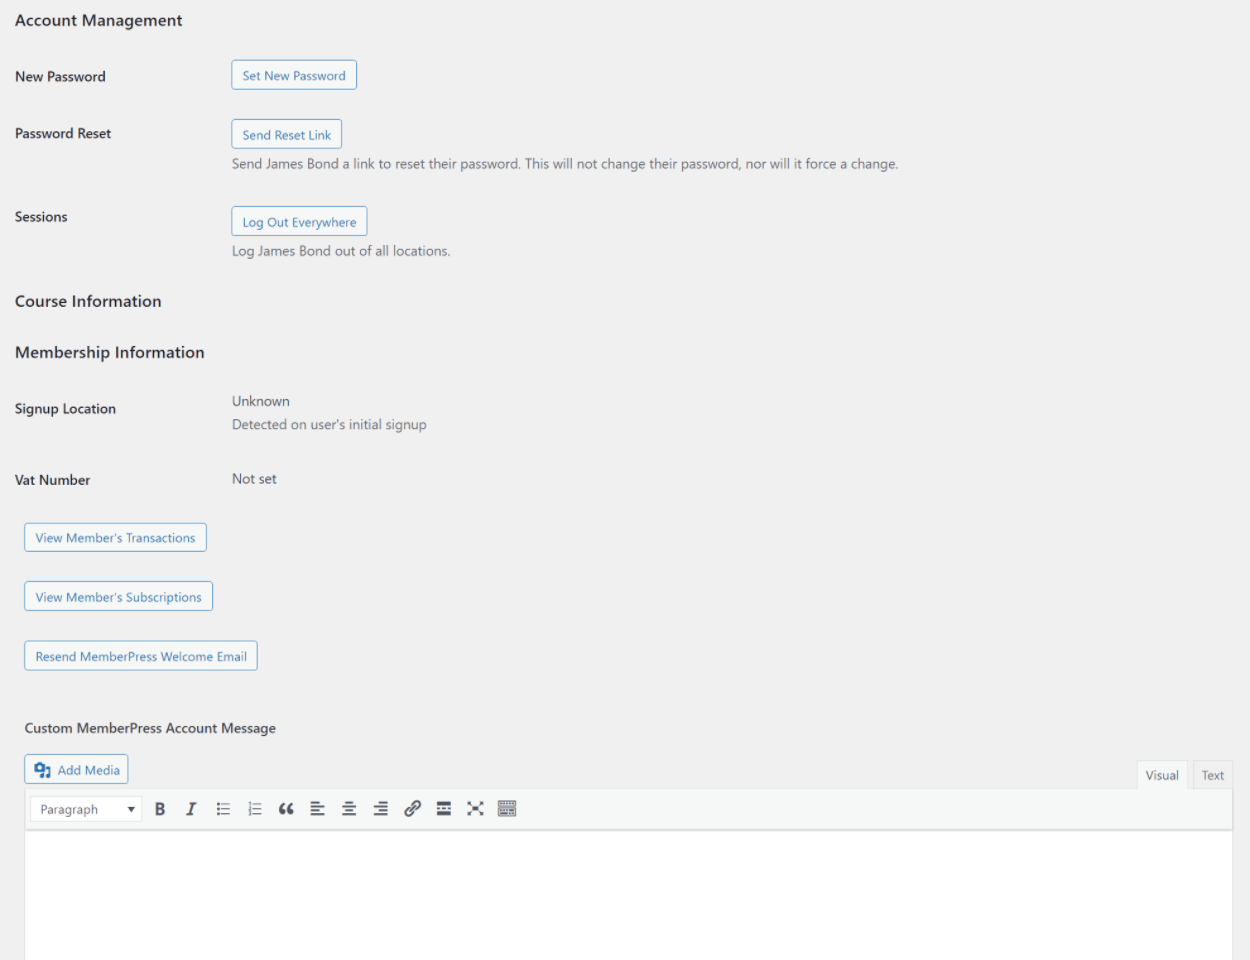Screen dimensions: 1250x960
Task: Click the 'Sessions' label
Action: pos(41,217)
